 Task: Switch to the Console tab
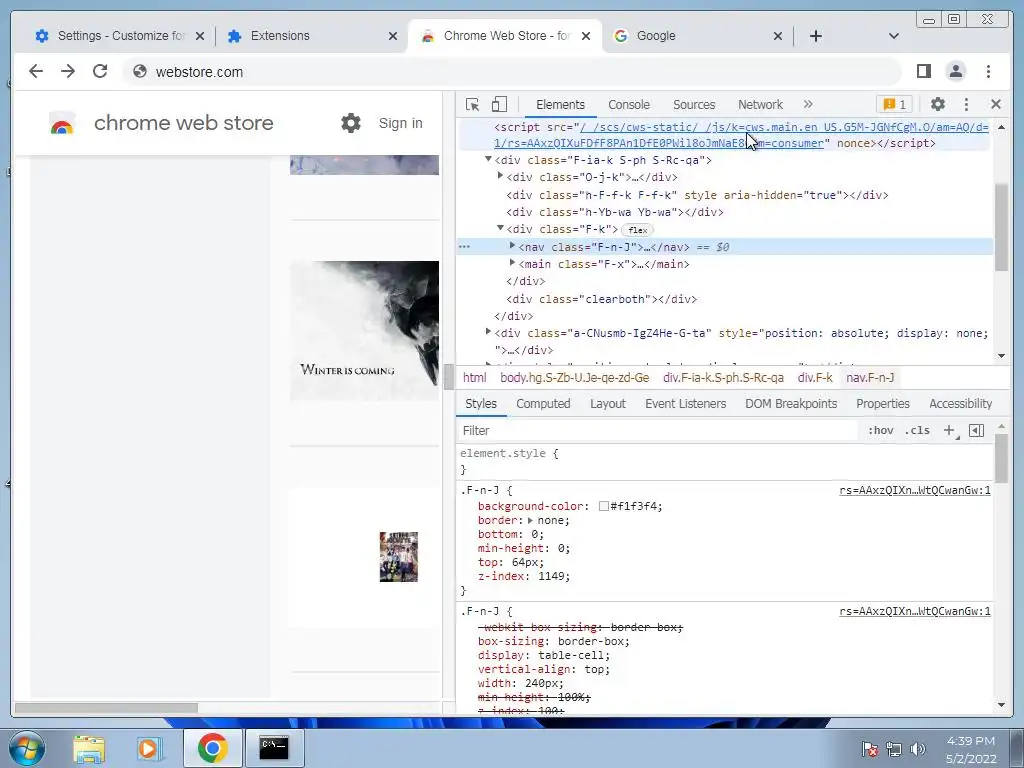[629, 104]
